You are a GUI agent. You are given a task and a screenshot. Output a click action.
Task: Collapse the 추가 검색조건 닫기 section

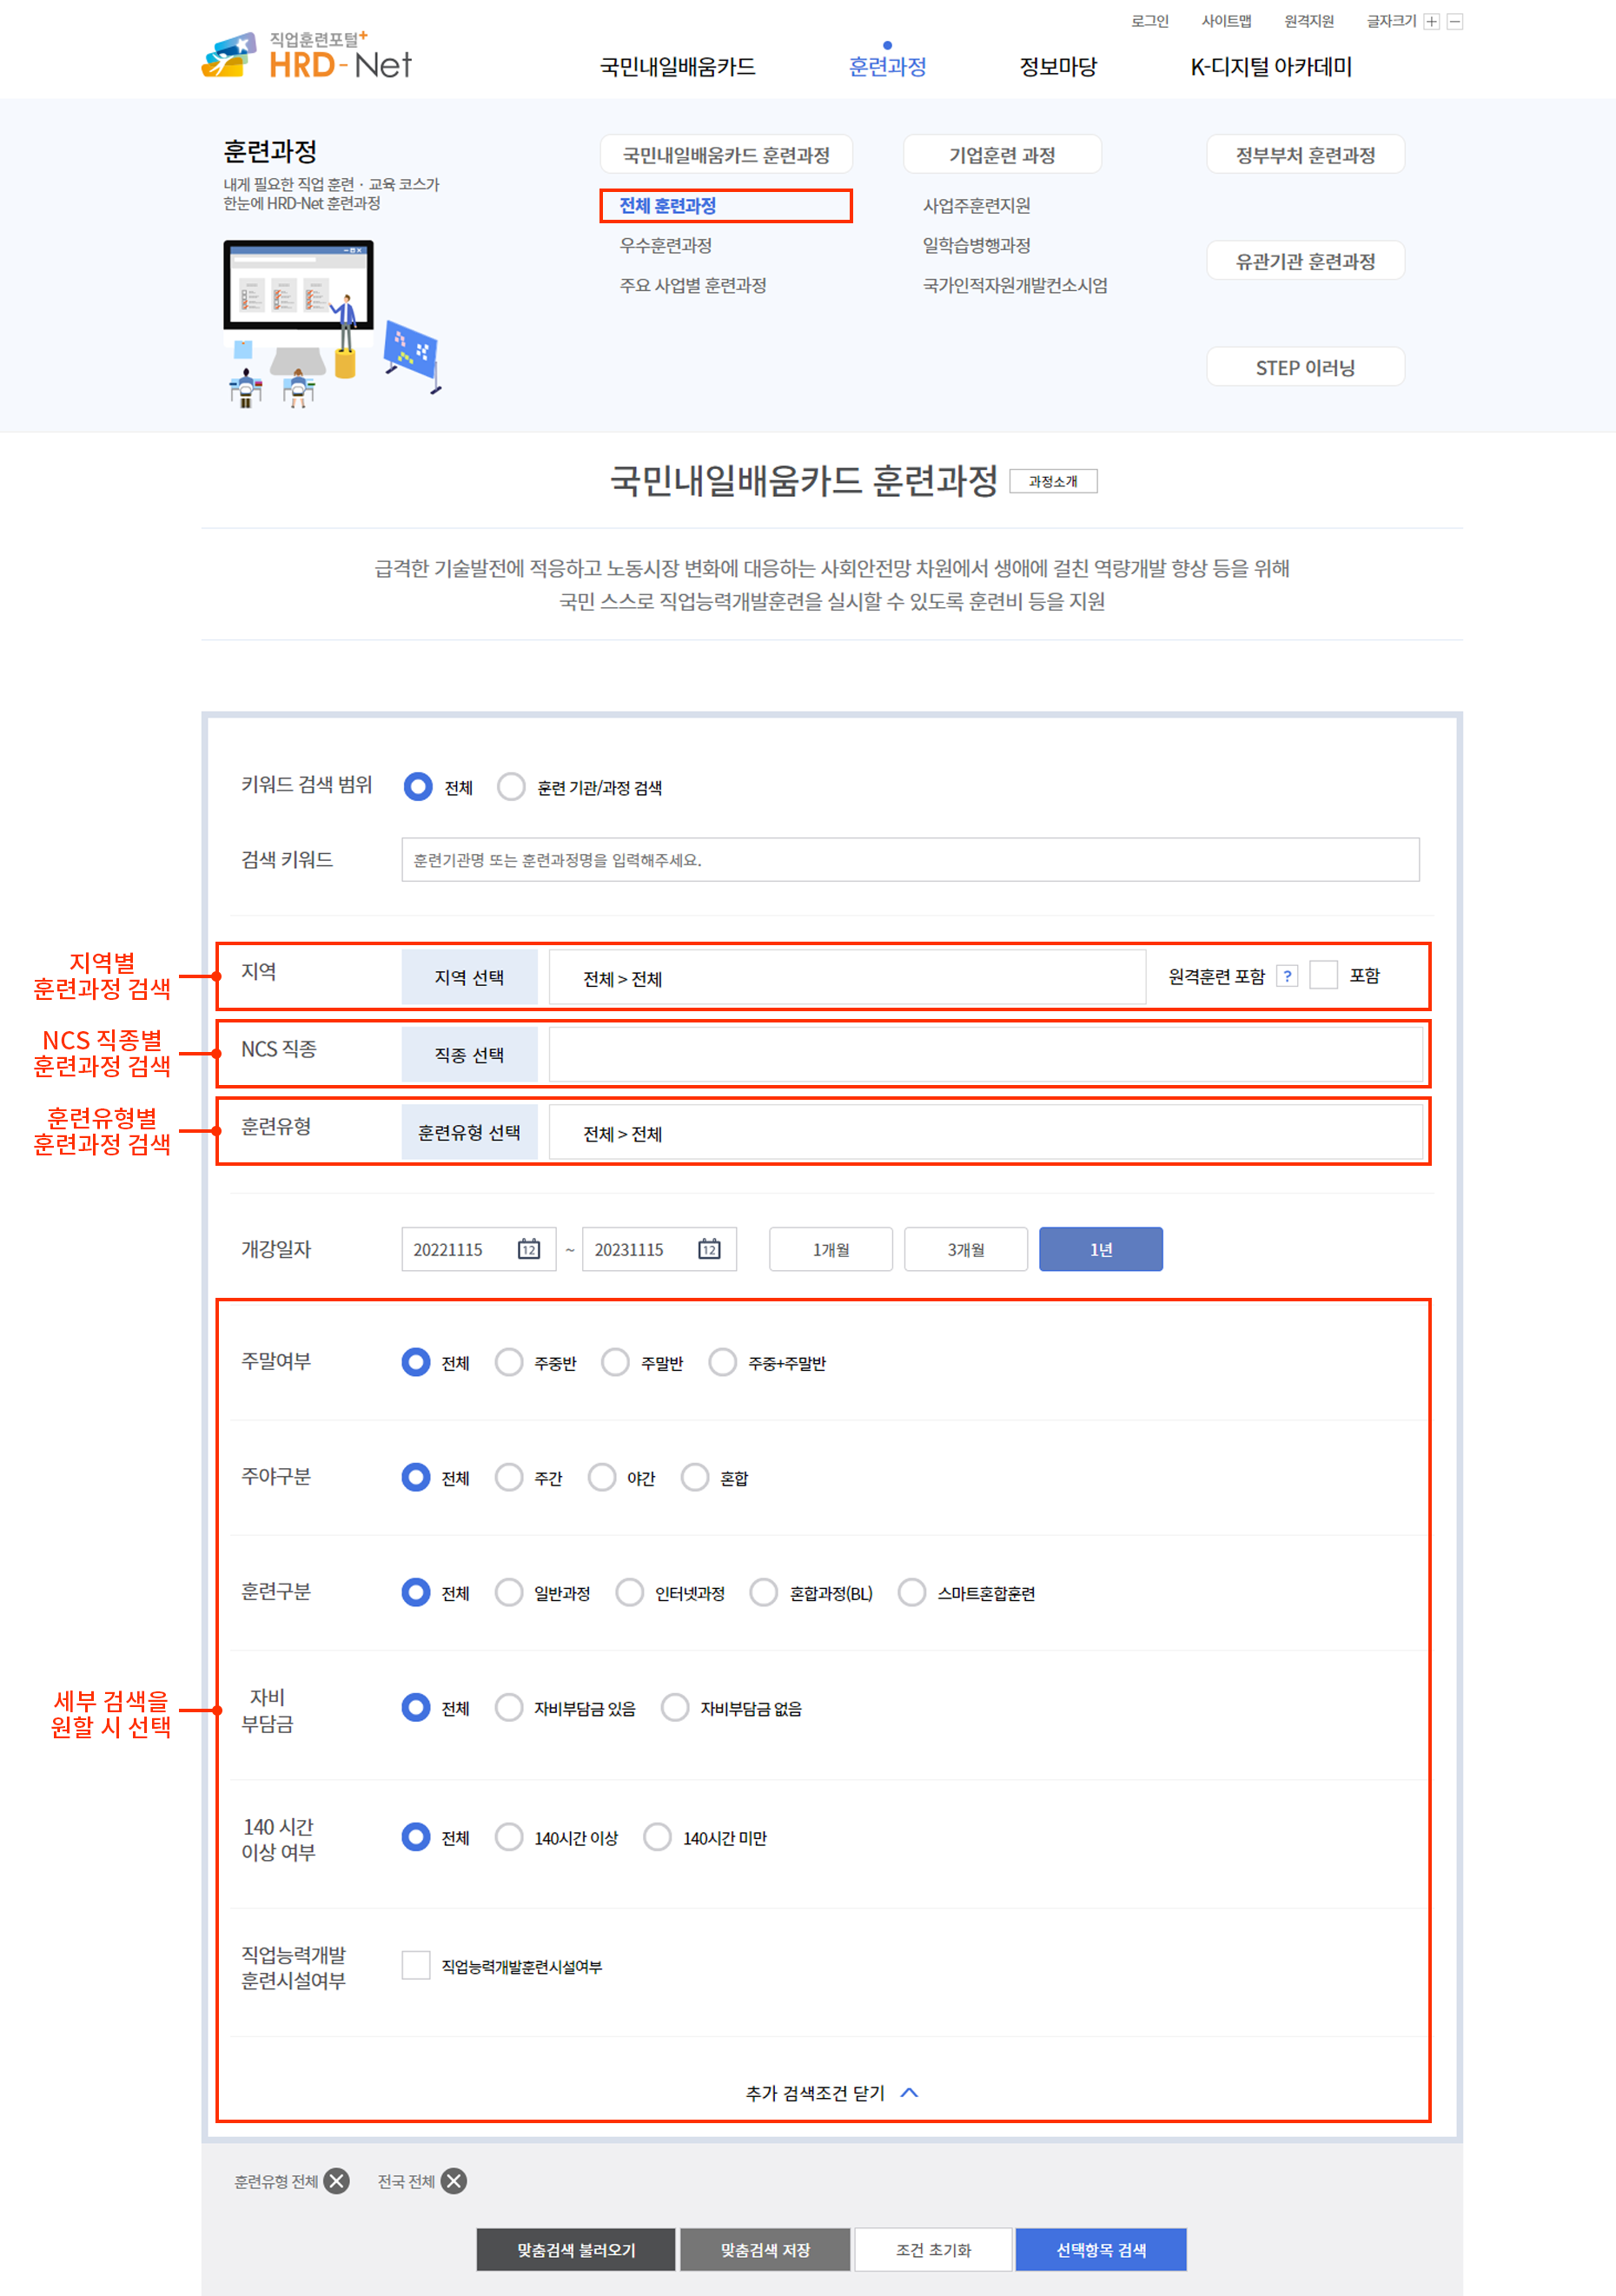point(831,2093)
